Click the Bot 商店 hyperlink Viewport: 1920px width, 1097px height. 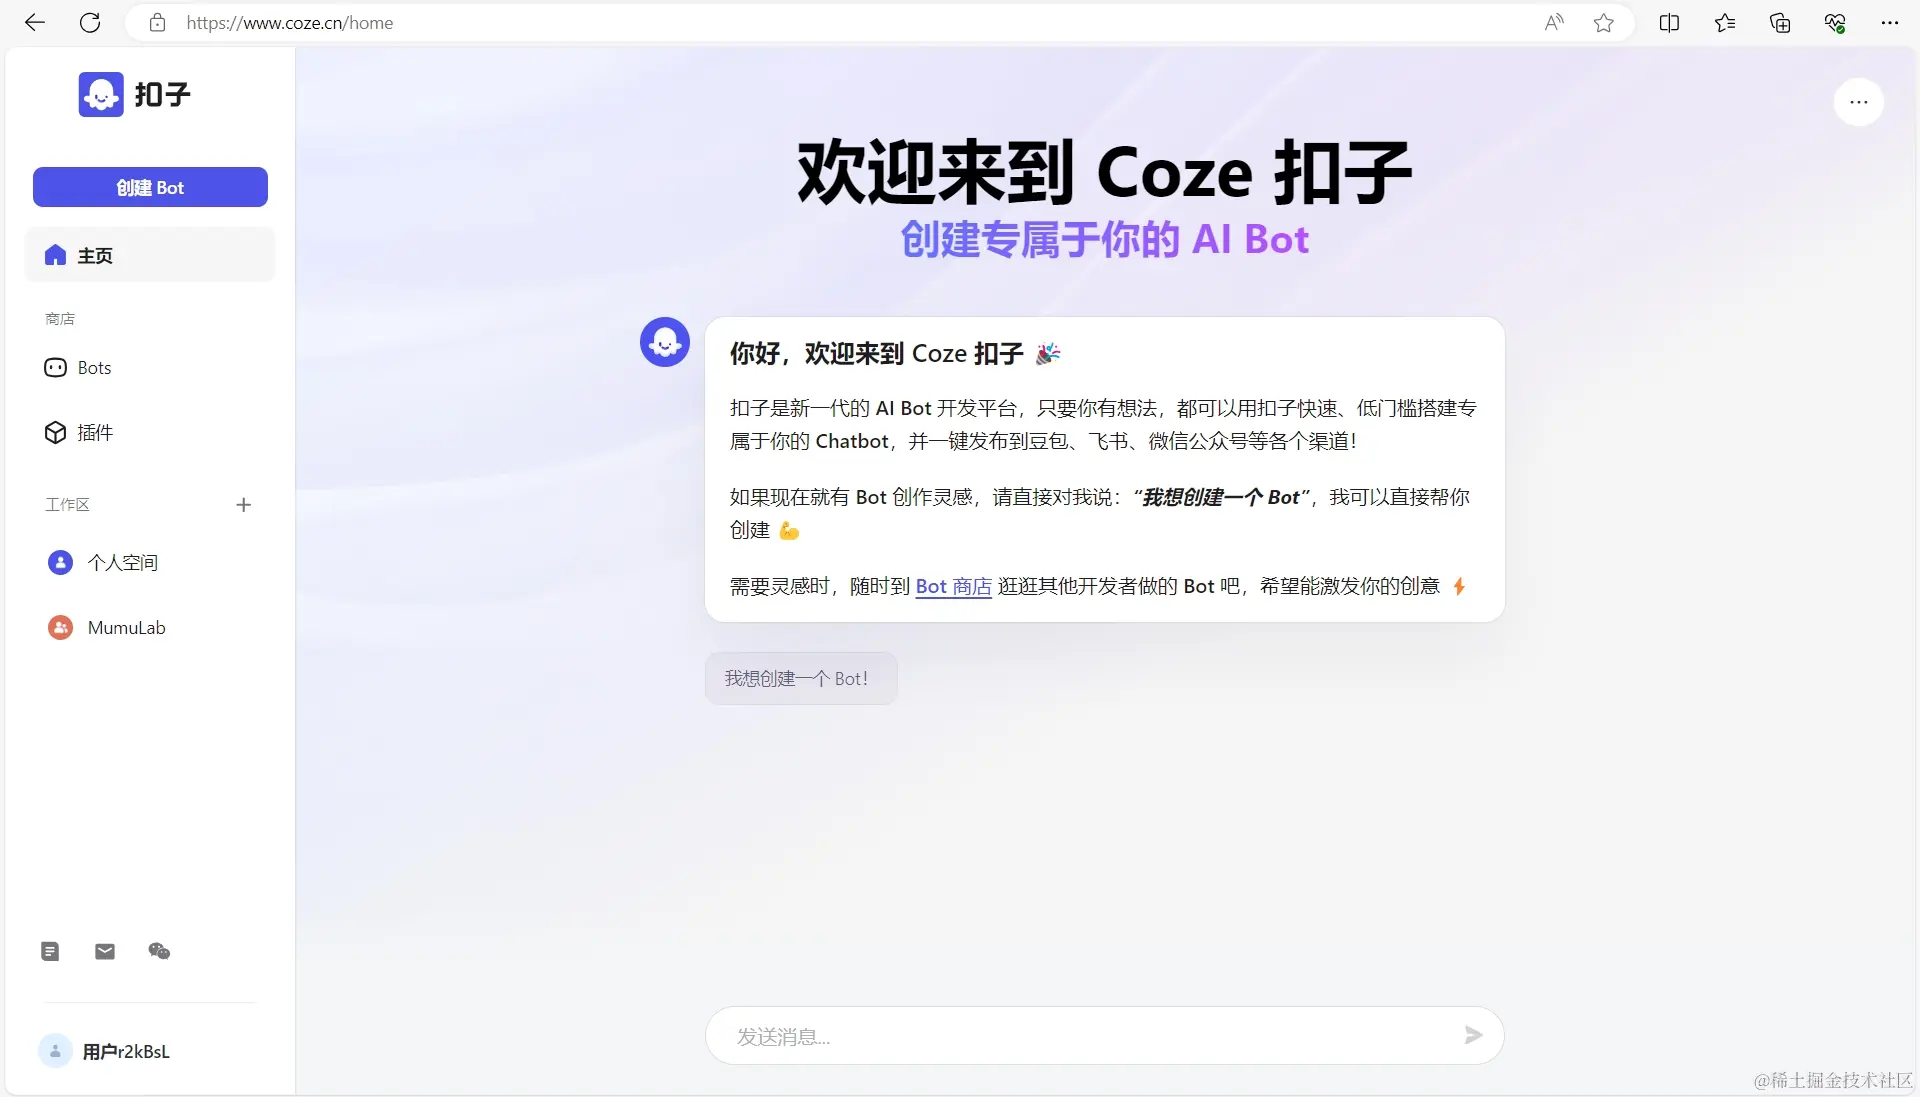[953, 586]
